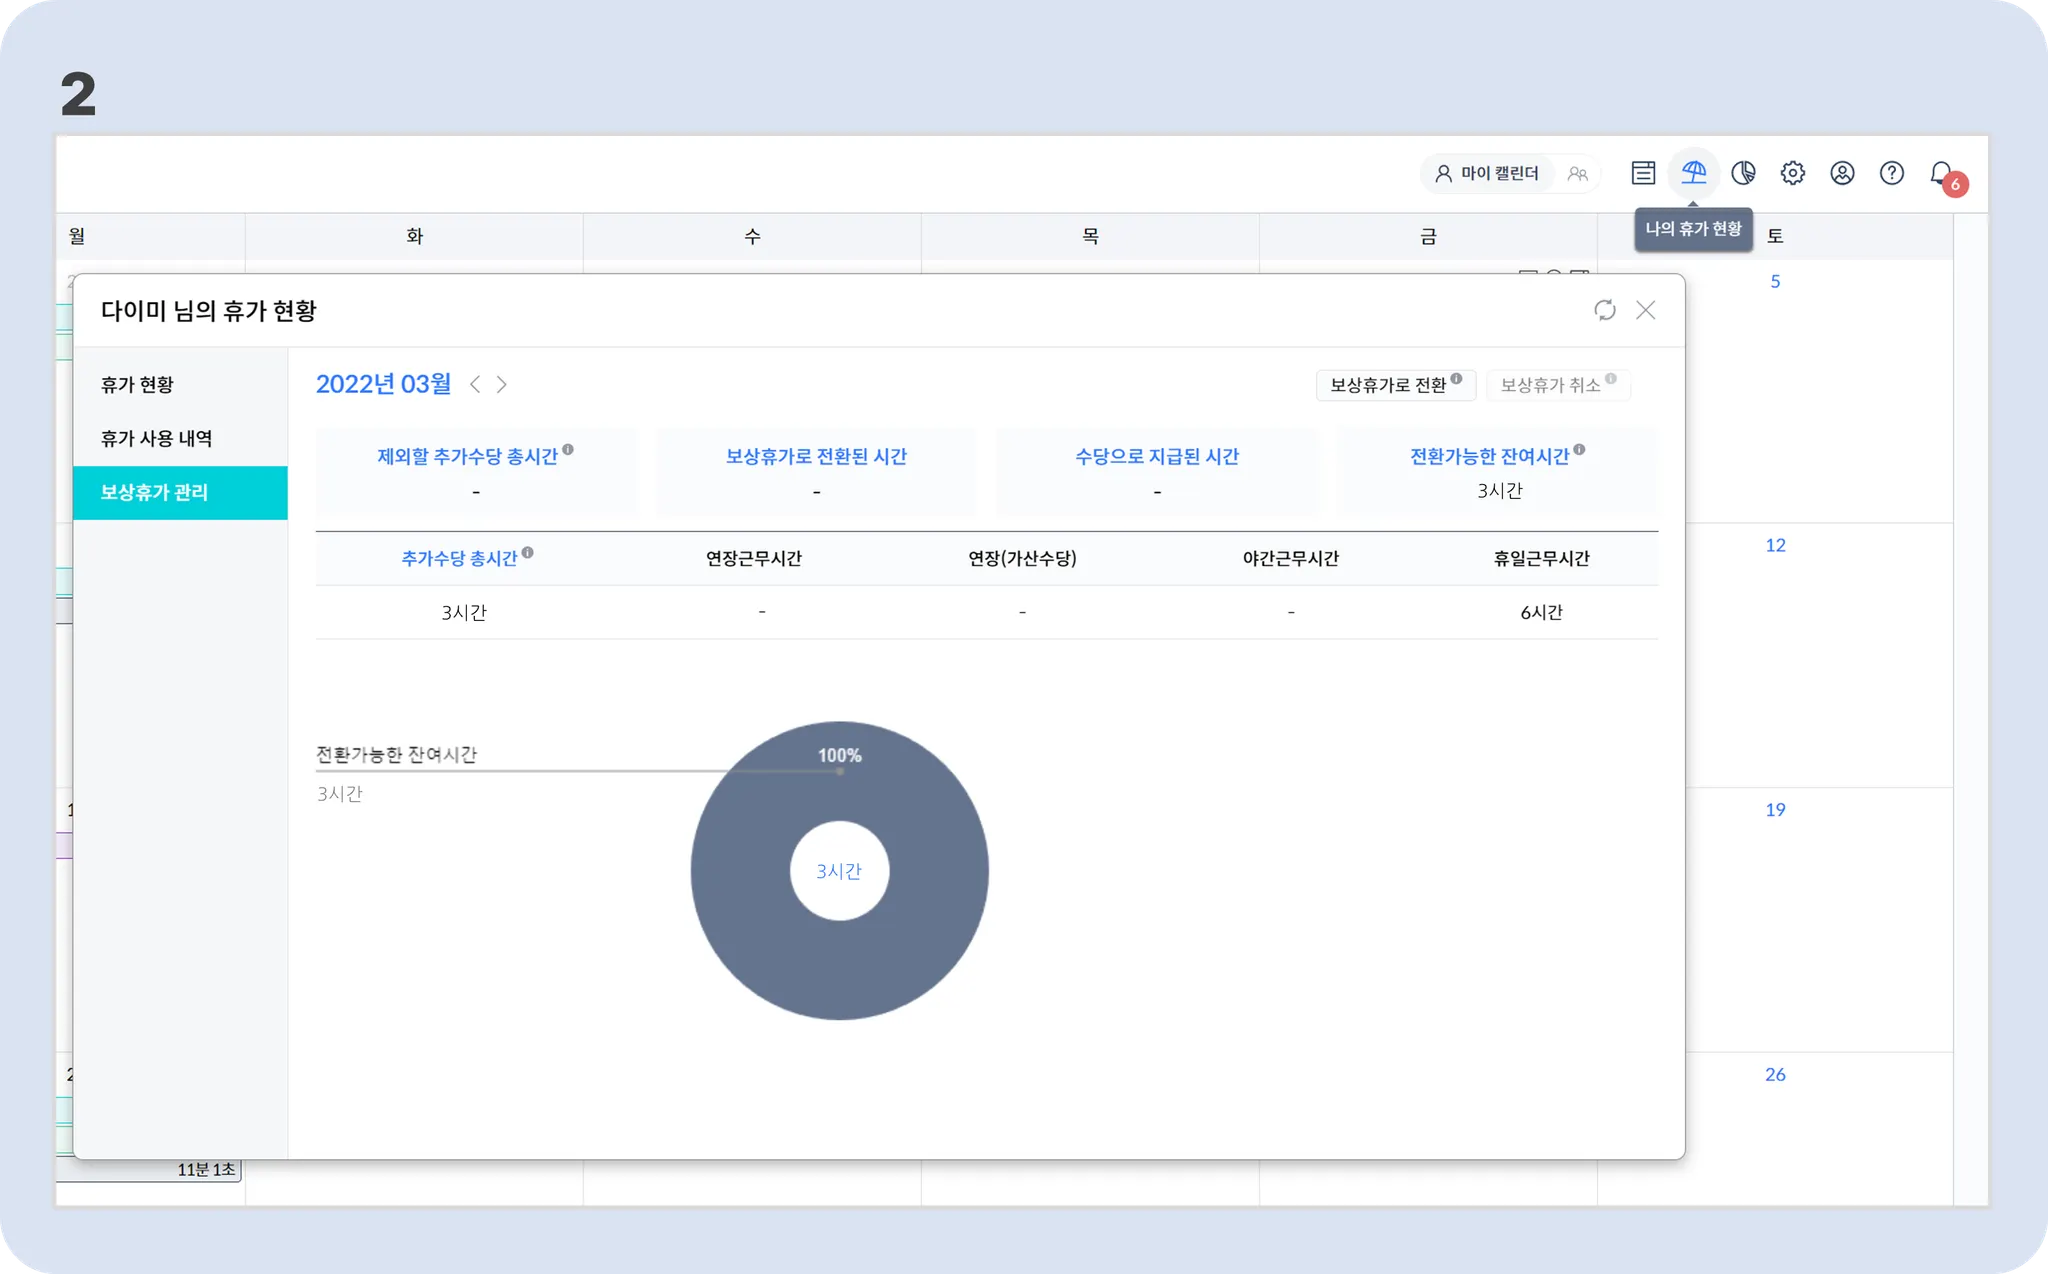2048x1274 pixels.
Task: Open 휴가 현황 sidebar tab
Action: 137,384
